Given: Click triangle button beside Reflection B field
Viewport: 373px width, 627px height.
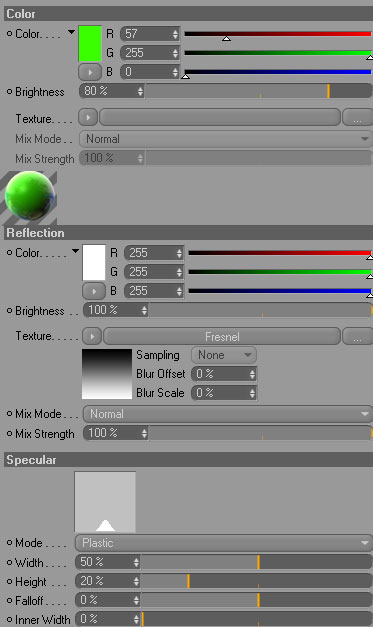Looking at the screenshot, I should [94, 292].
